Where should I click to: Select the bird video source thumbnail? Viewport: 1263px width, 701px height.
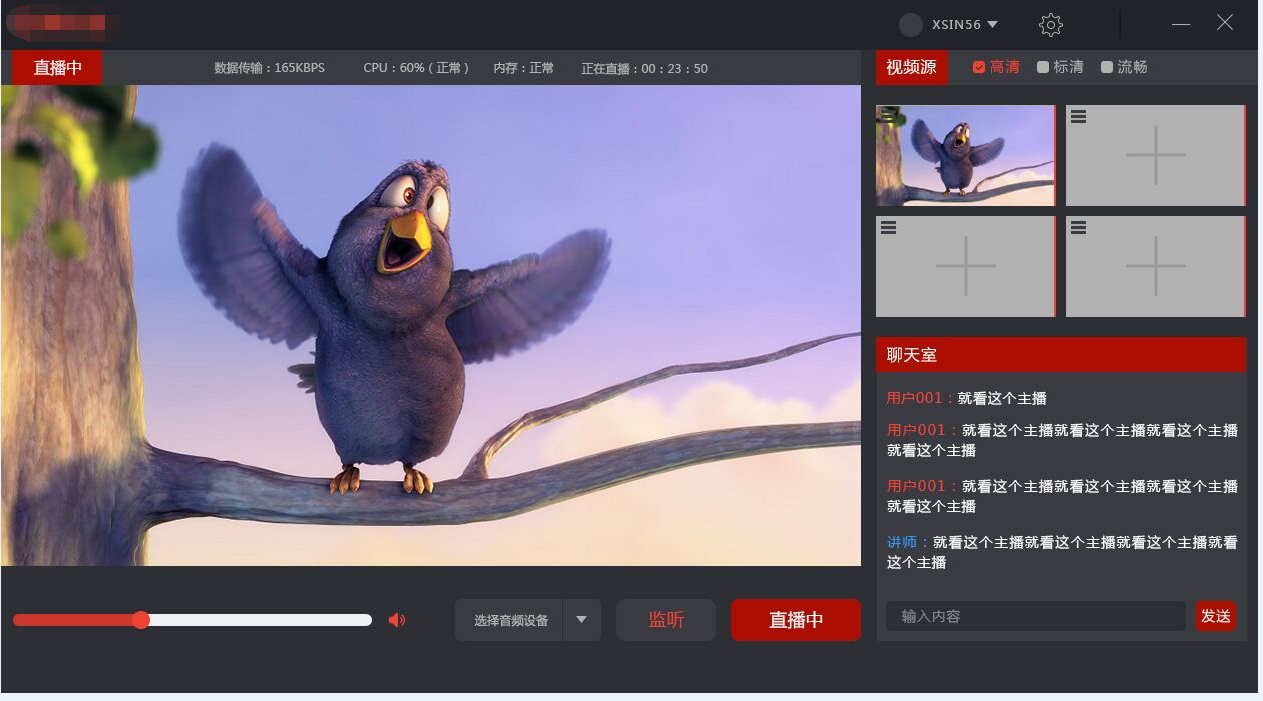(x=966, y=155)
